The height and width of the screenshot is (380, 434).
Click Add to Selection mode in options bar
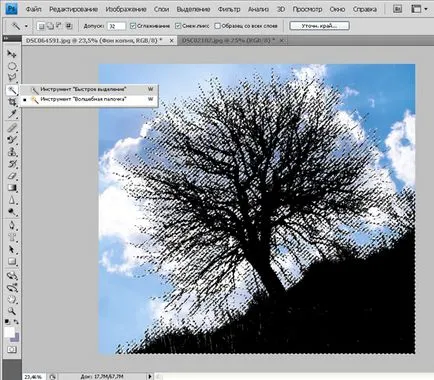[50, 26]
